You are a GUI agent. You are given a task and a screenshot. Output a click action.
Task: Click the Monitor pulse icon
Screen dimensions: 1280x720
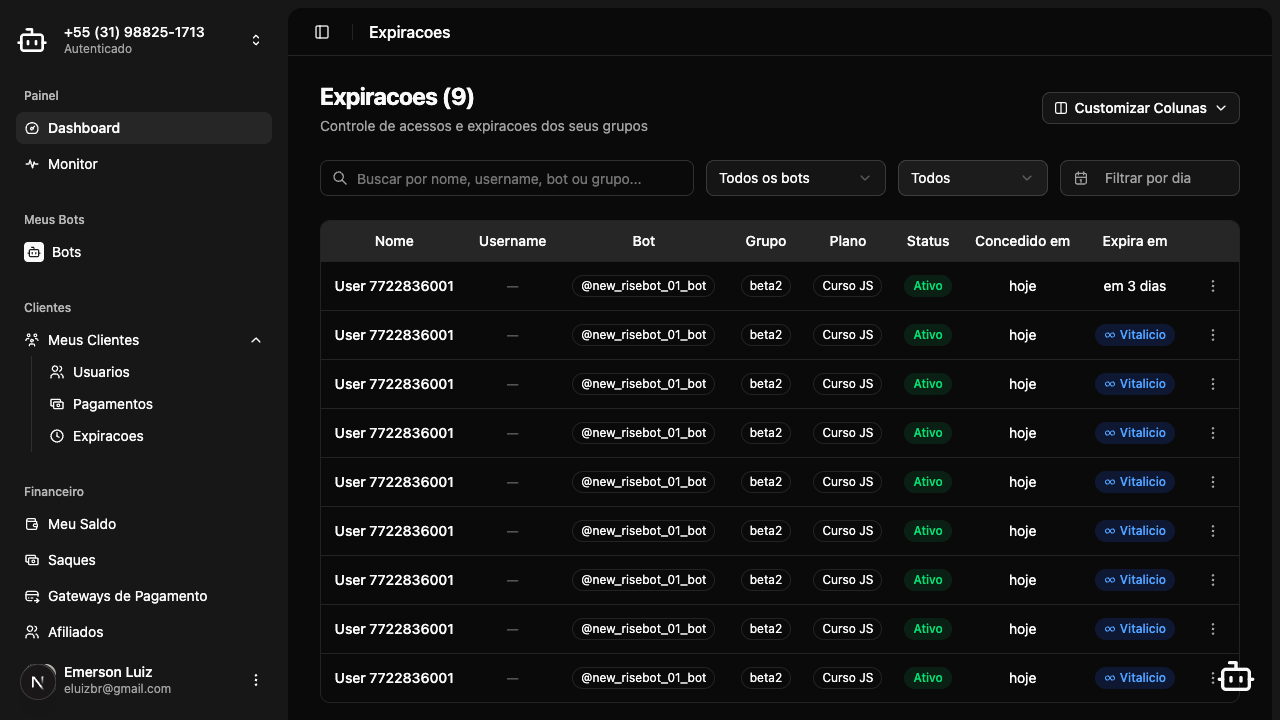32,164
